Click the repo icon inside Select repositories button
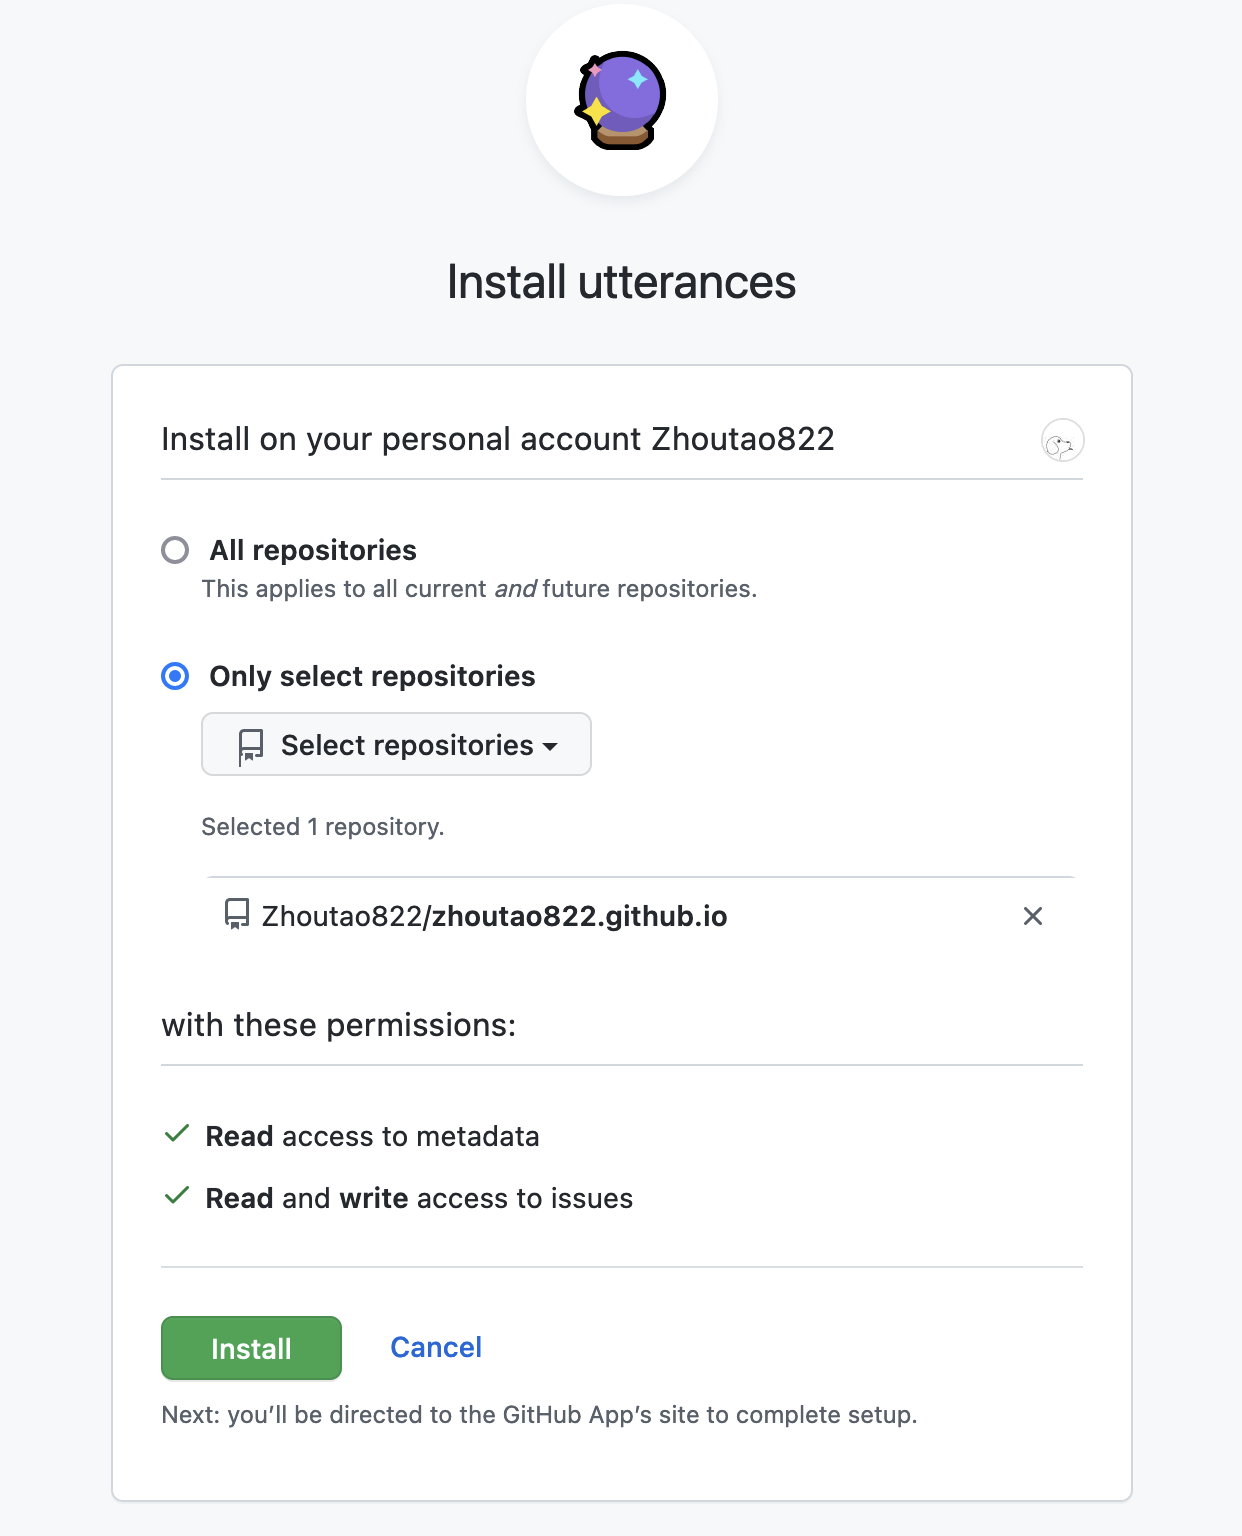 coord(250,746)
